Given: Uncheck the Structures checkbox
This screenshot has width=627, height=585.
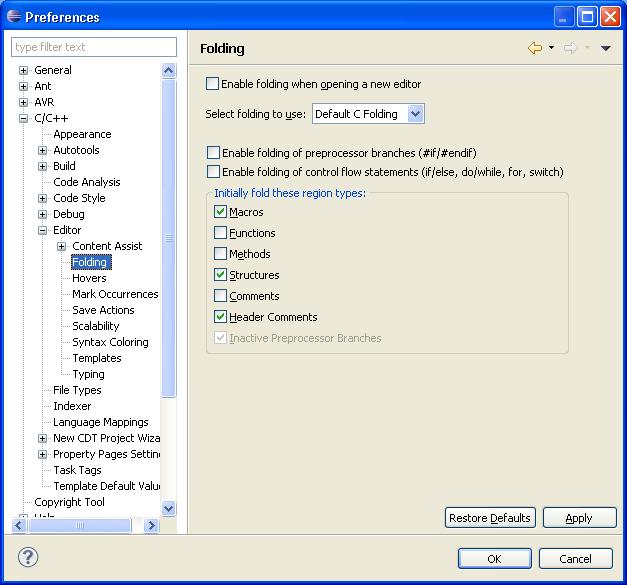Looking at the screenshot, I should pos(220,275).
